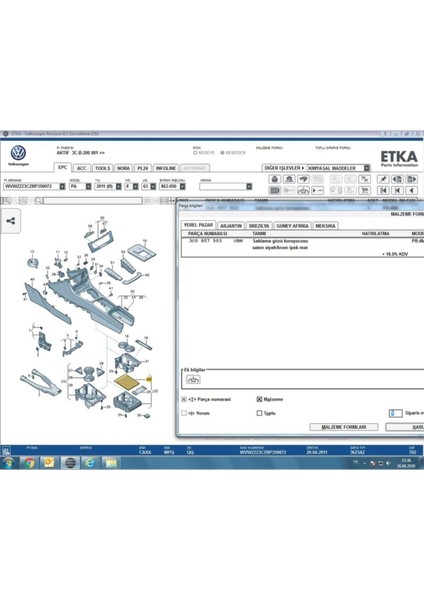Expand the year dropdown showing 2011
This screenshot has height=600, width=424.
pyautogui.click(x=119, y=186)
